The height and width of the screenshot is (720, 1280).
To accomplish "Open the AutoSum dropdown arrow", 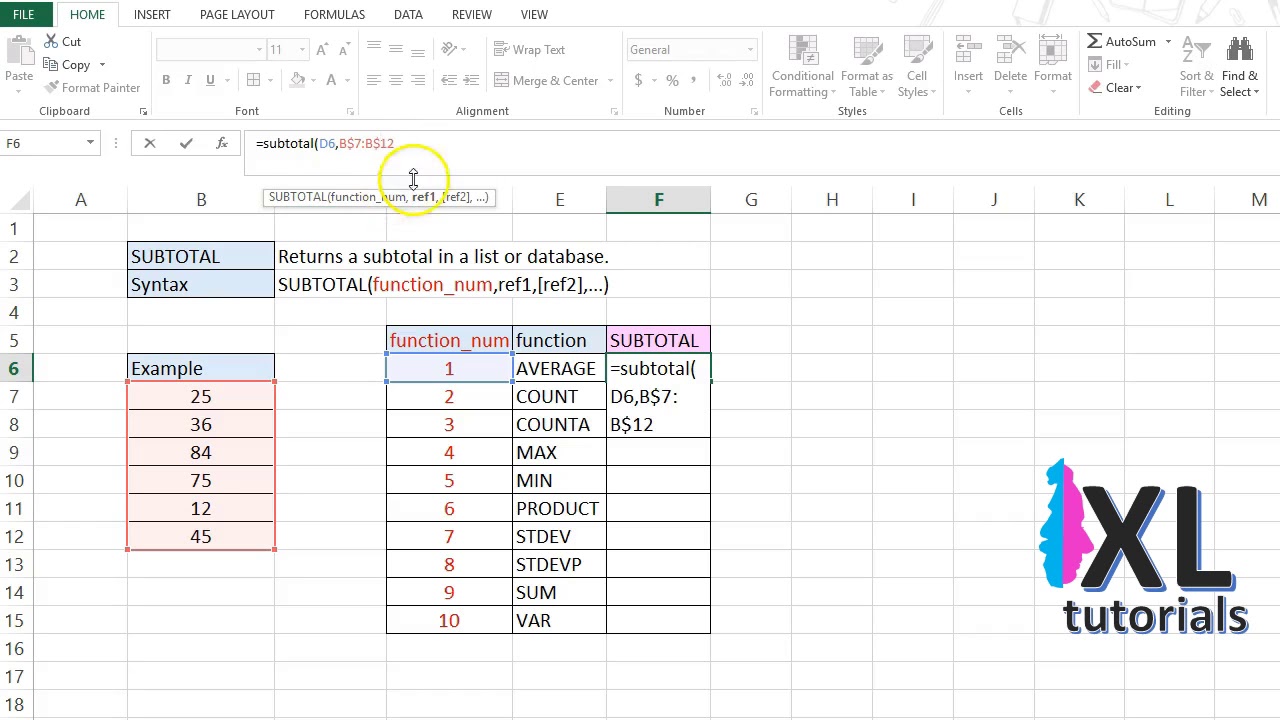I will click(1167, 42).
